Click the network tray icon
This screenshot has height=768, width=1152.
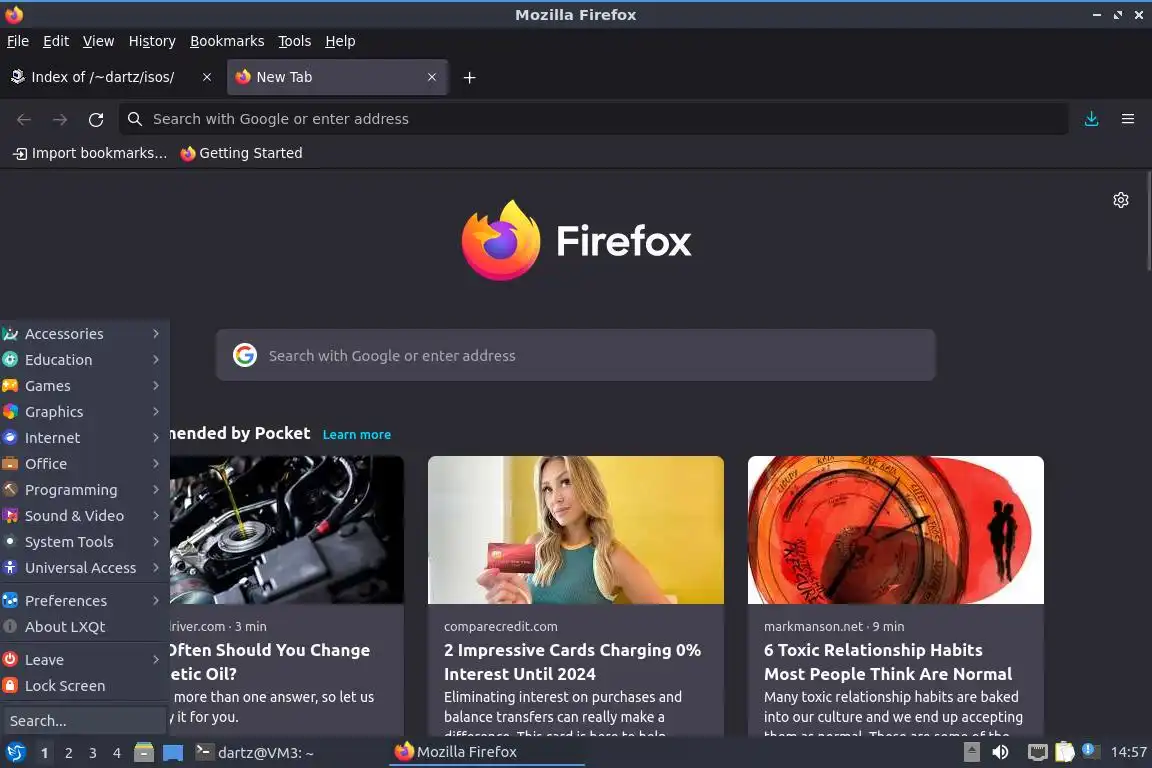pyautogui.click(x=1037, y=752)
